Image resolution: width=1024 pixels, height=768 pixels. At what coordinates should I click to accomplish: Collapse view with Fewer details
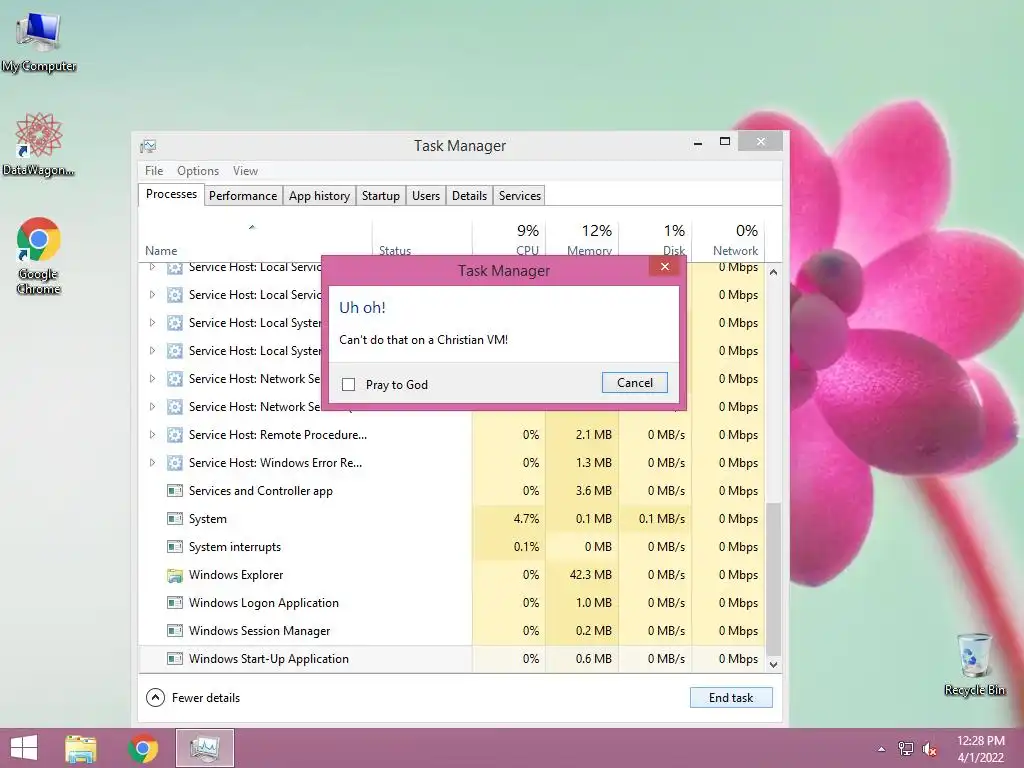(x=193, y=697)
